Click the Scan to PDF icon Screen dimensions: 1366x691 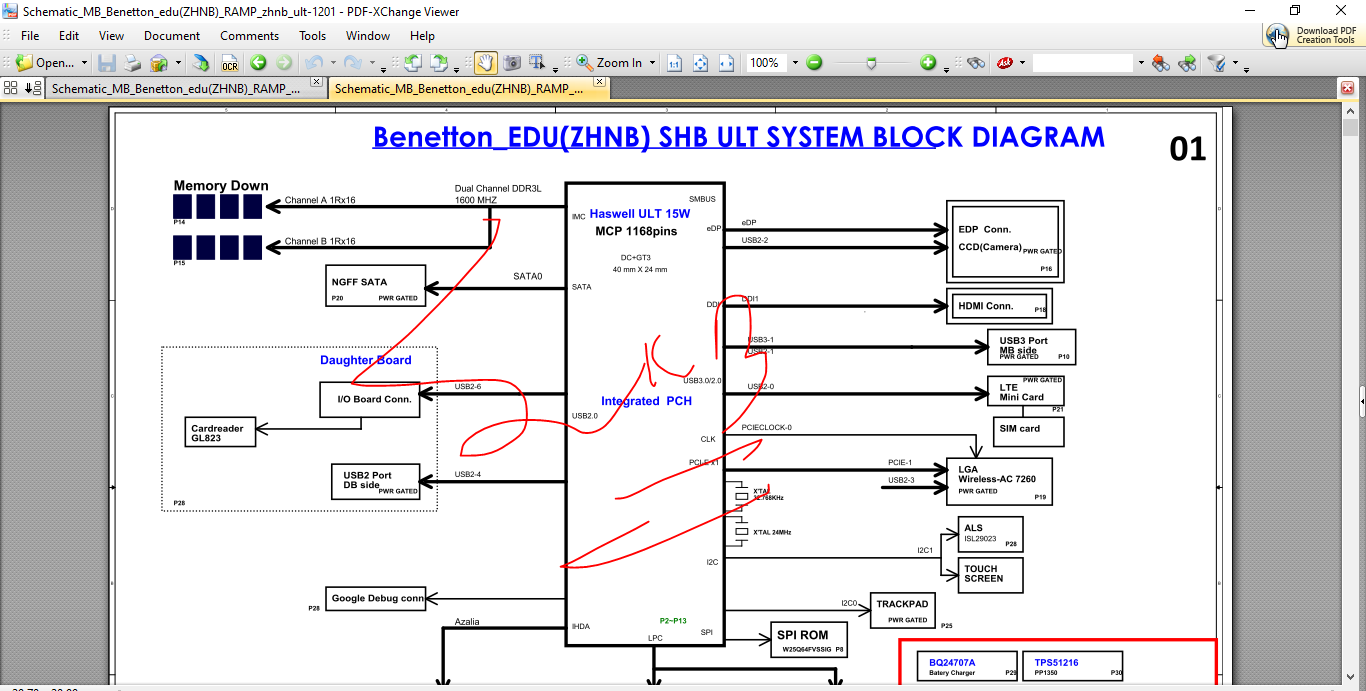click(x=201, y=62)
